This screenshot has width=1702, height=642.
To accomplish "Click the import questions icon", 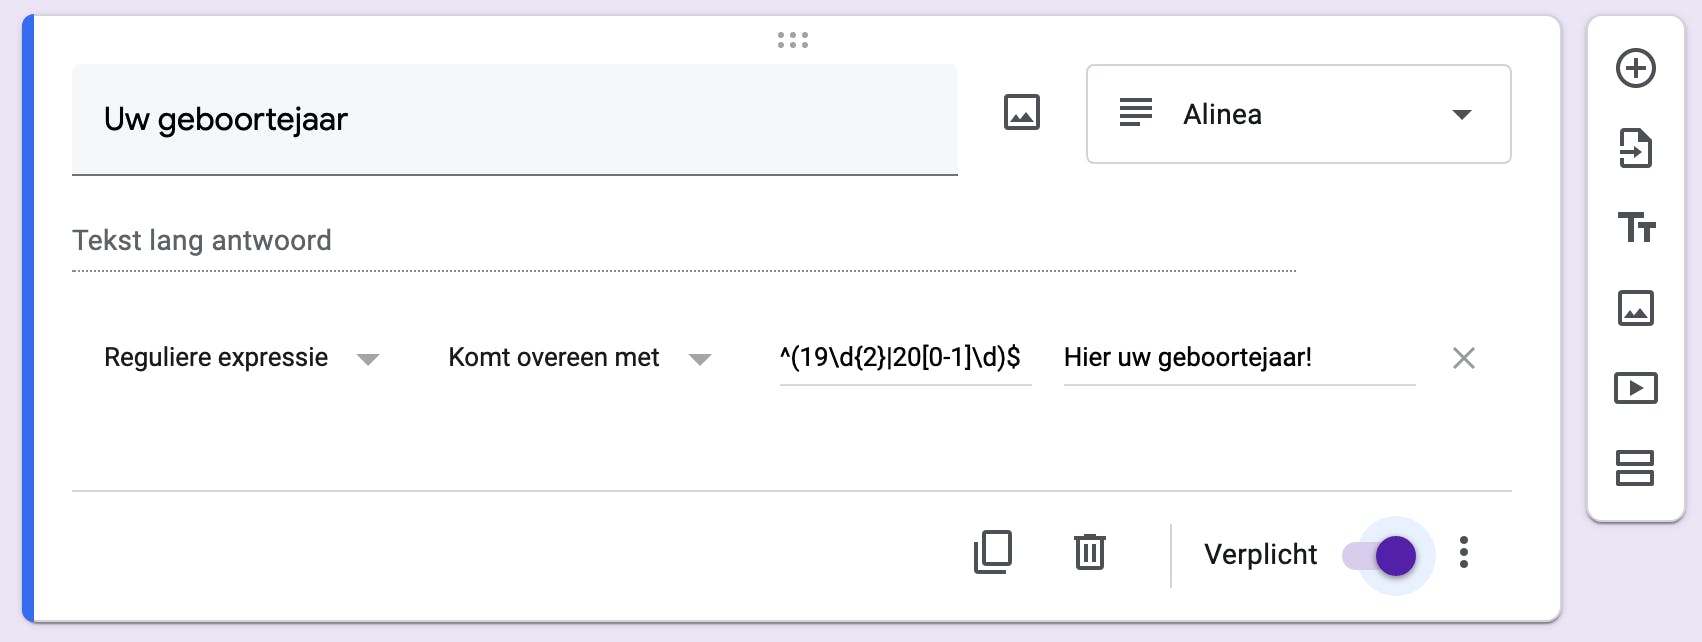I will [x=1636, y=149].
